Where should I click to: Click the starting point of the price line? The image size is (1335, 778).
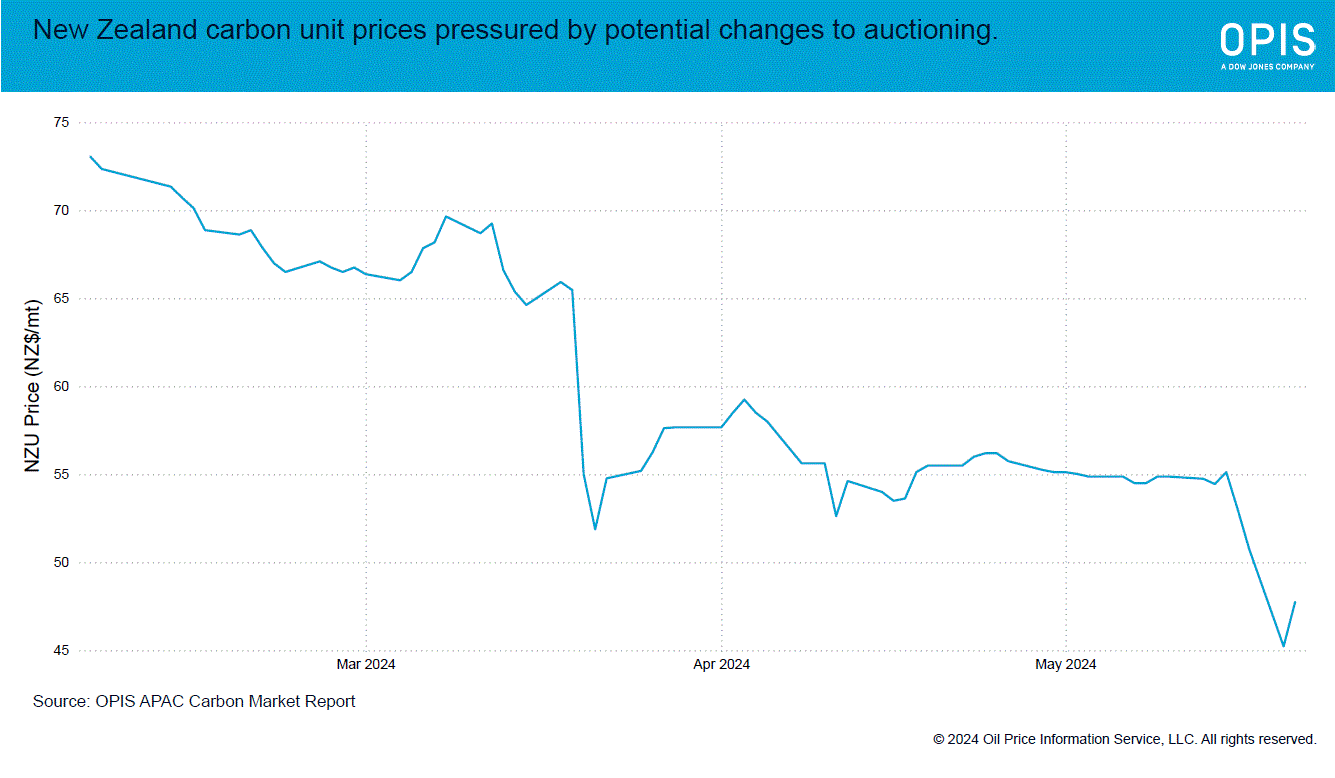[91, 156]
